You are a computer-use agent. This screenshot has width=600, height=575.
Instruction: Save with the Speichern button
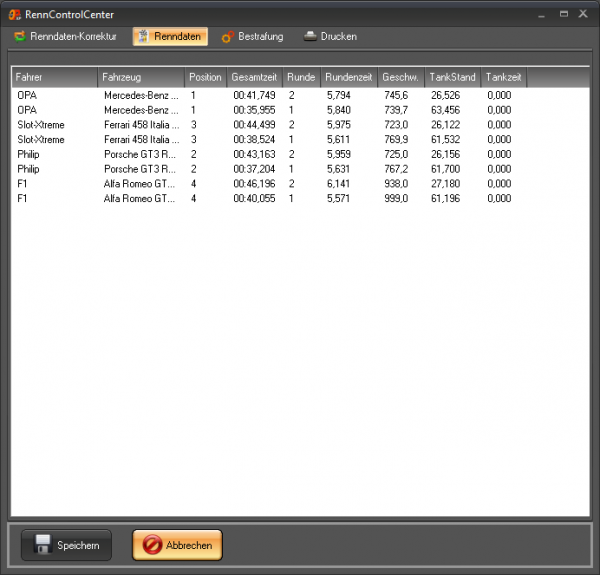67,545
